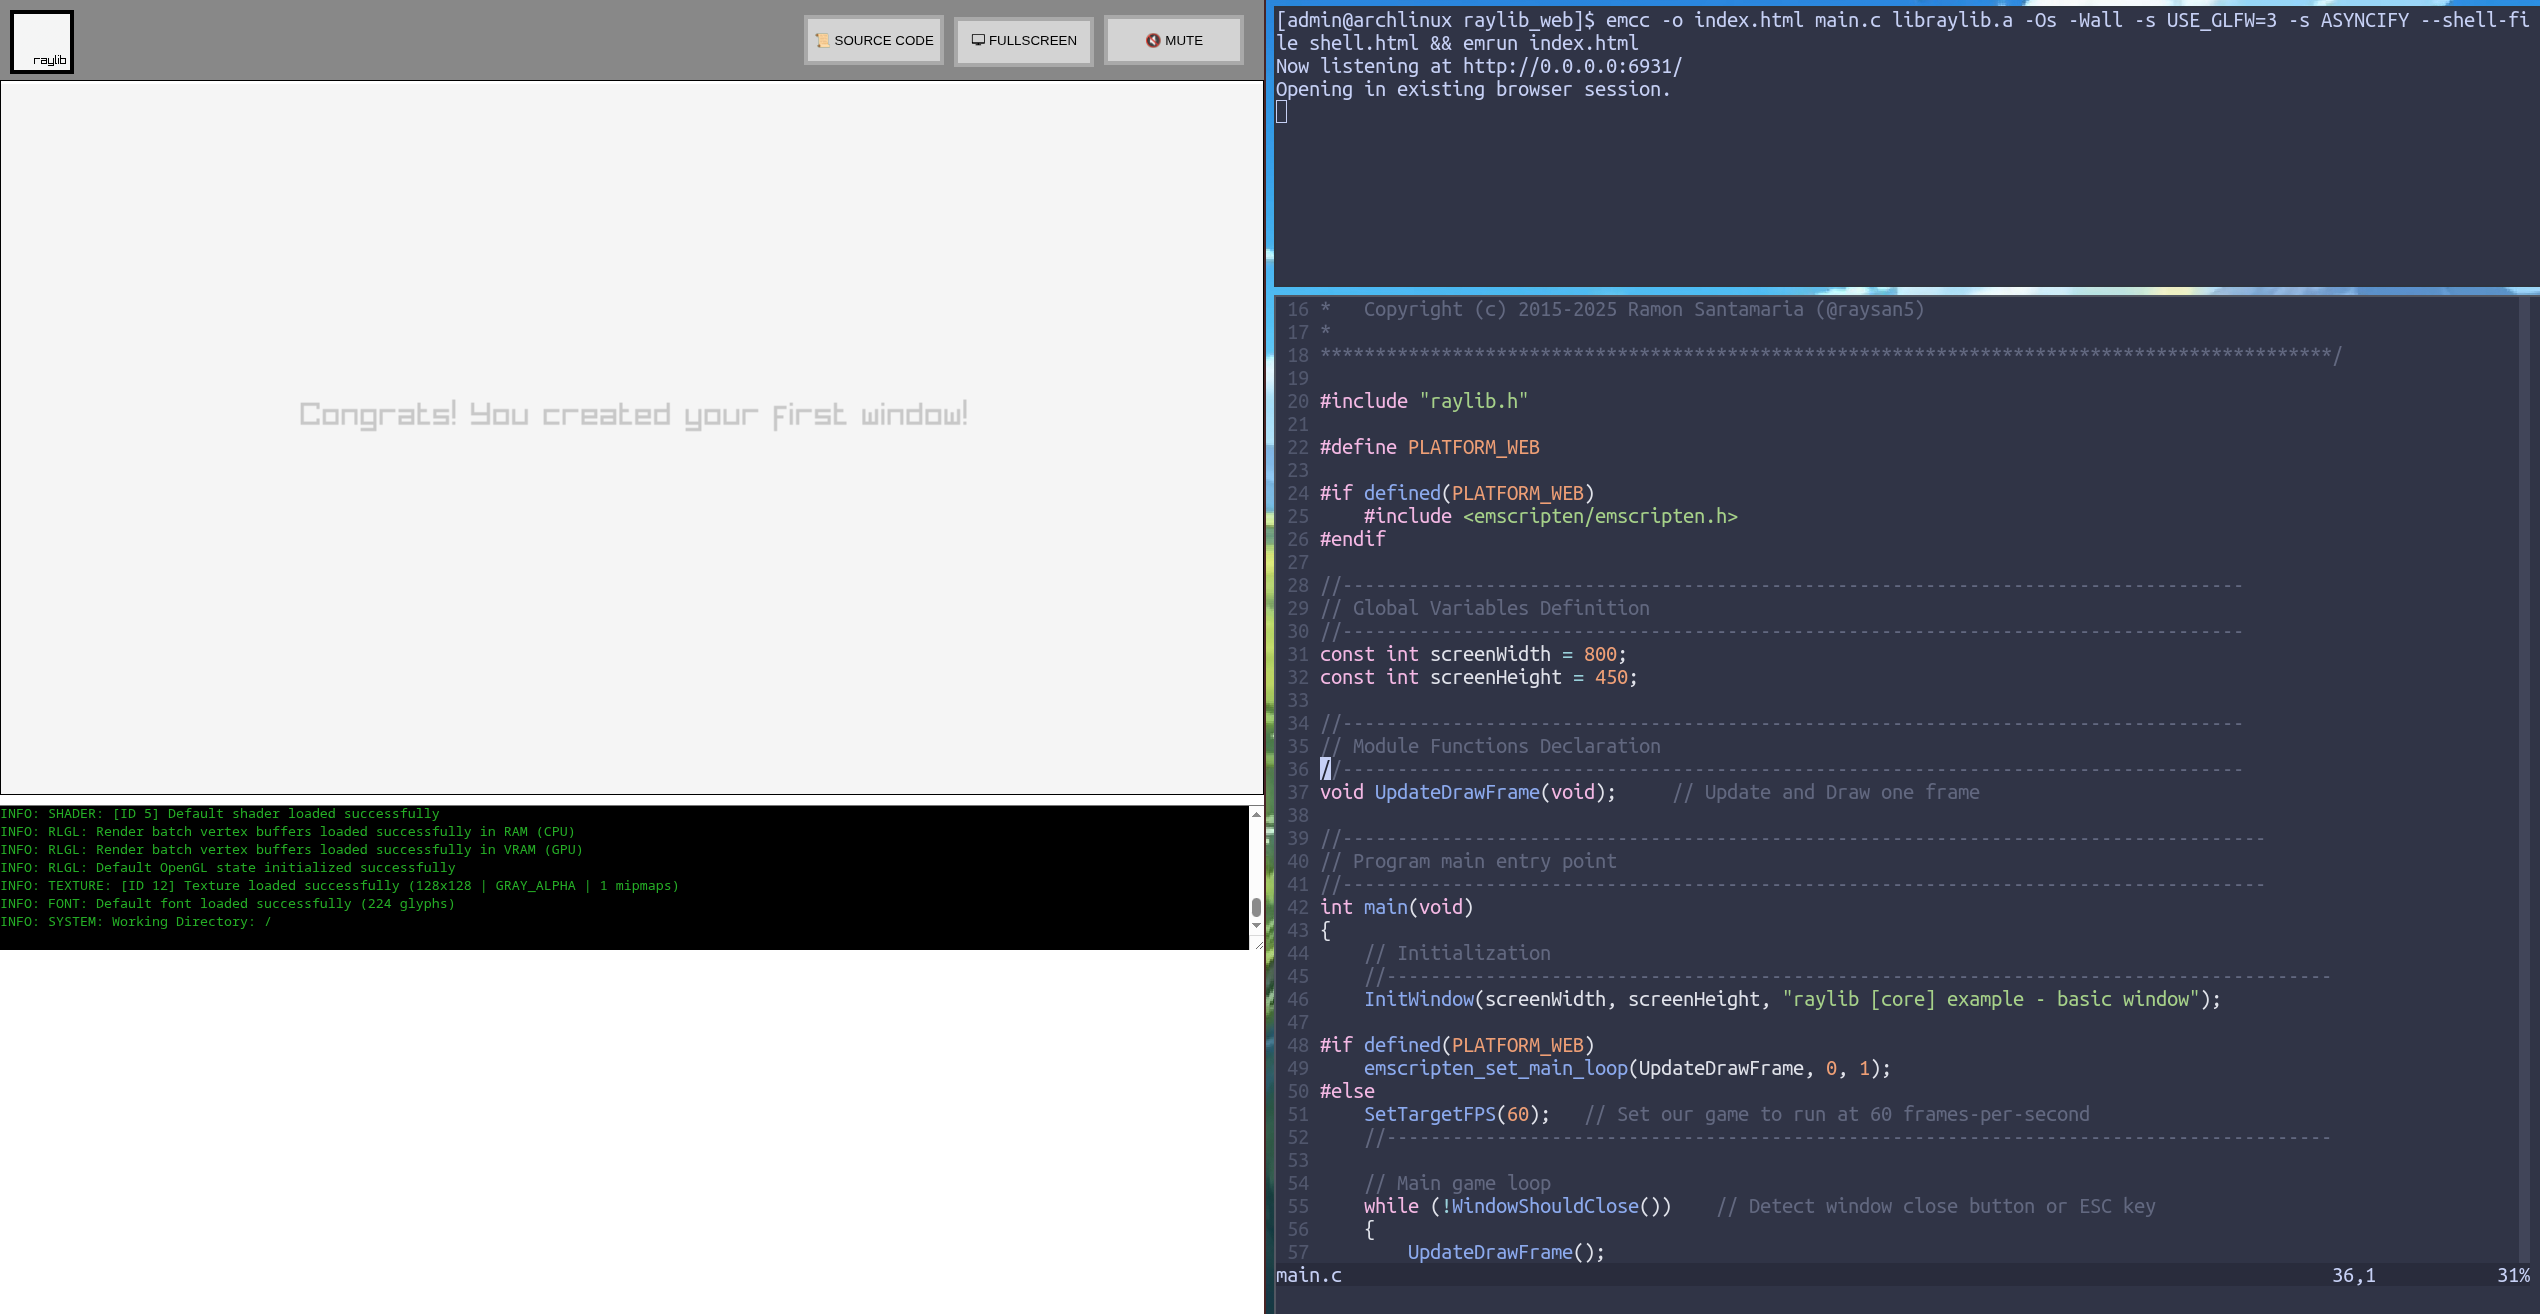Click line number 42 in editor gutter

point(1297,907)
